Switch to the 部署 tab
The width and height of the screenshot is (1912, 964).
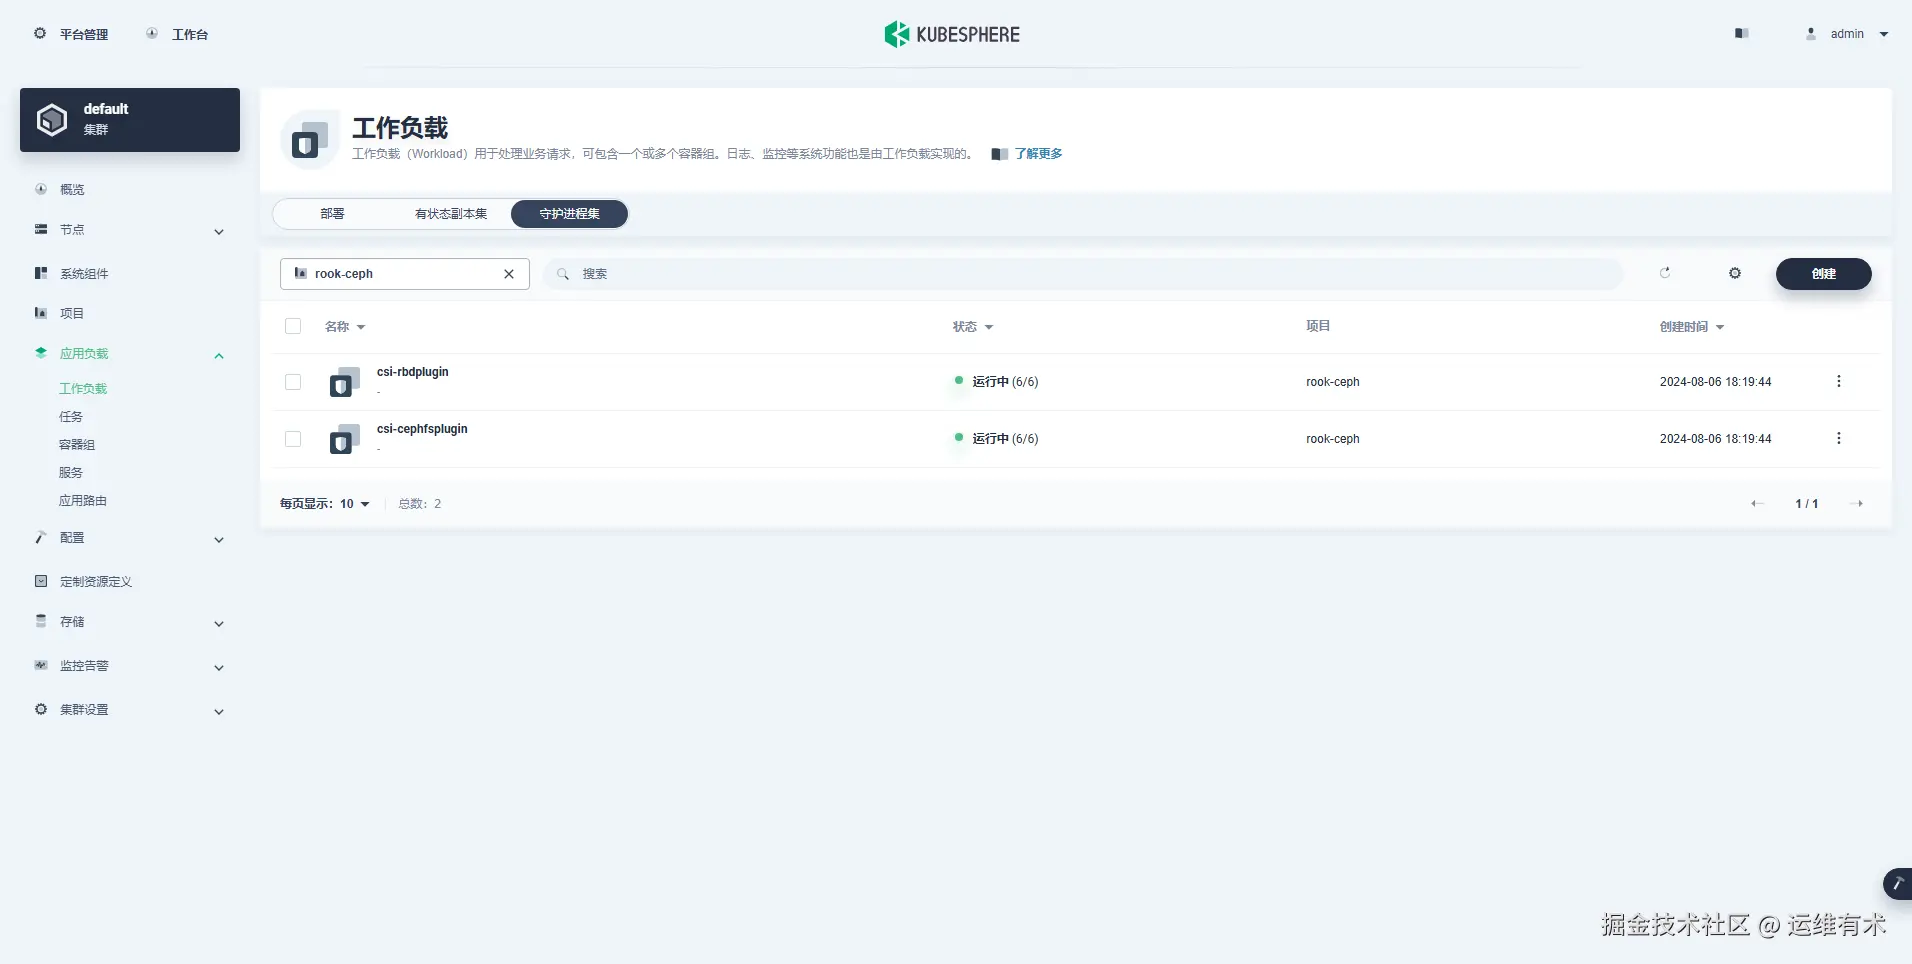tap(333, 214)
